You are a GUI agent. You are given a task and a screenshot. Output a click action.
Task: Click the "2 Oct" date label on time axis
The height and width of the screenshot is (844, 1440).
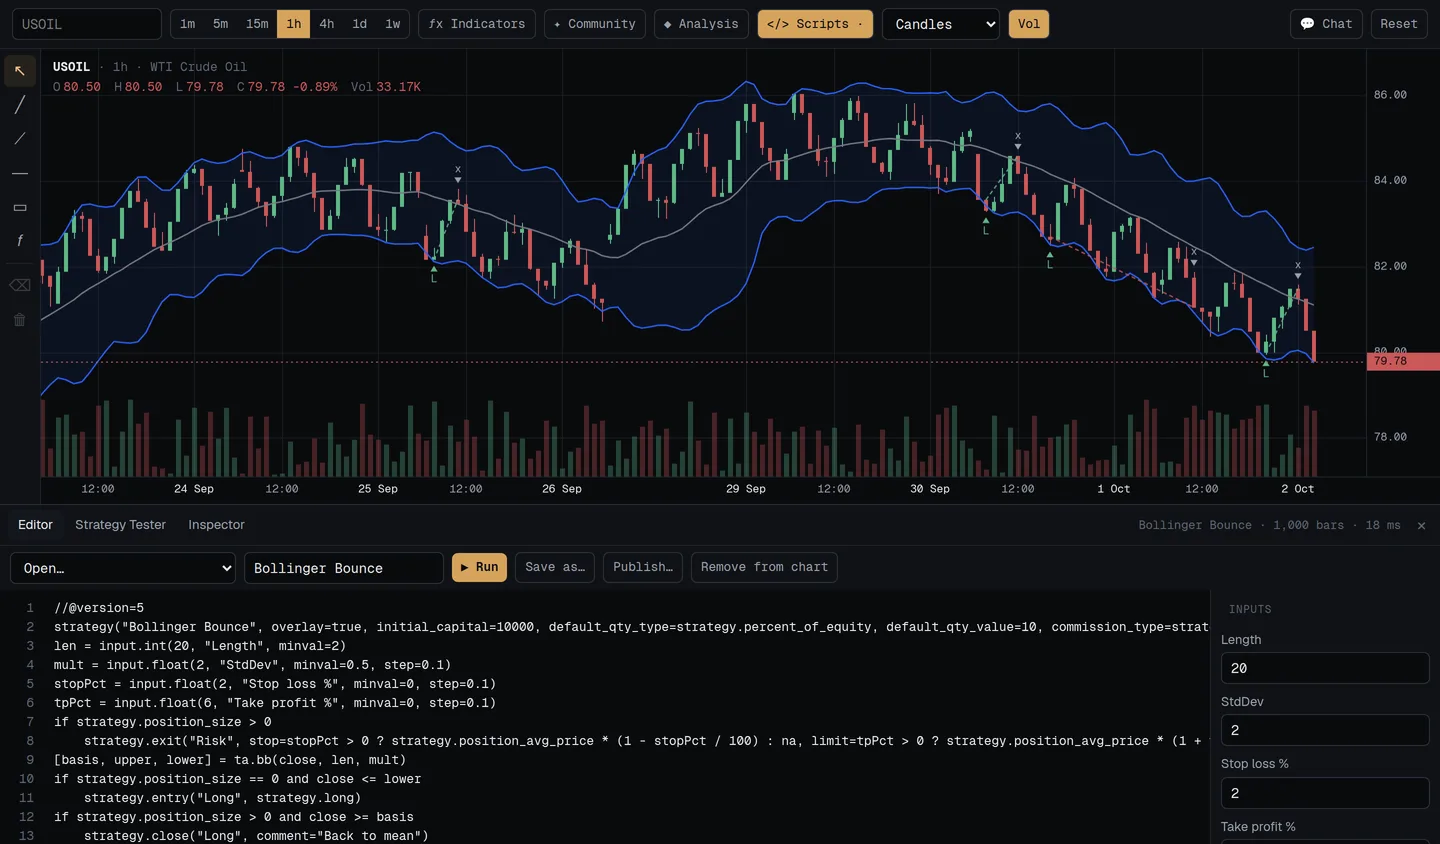[1298, 489]
